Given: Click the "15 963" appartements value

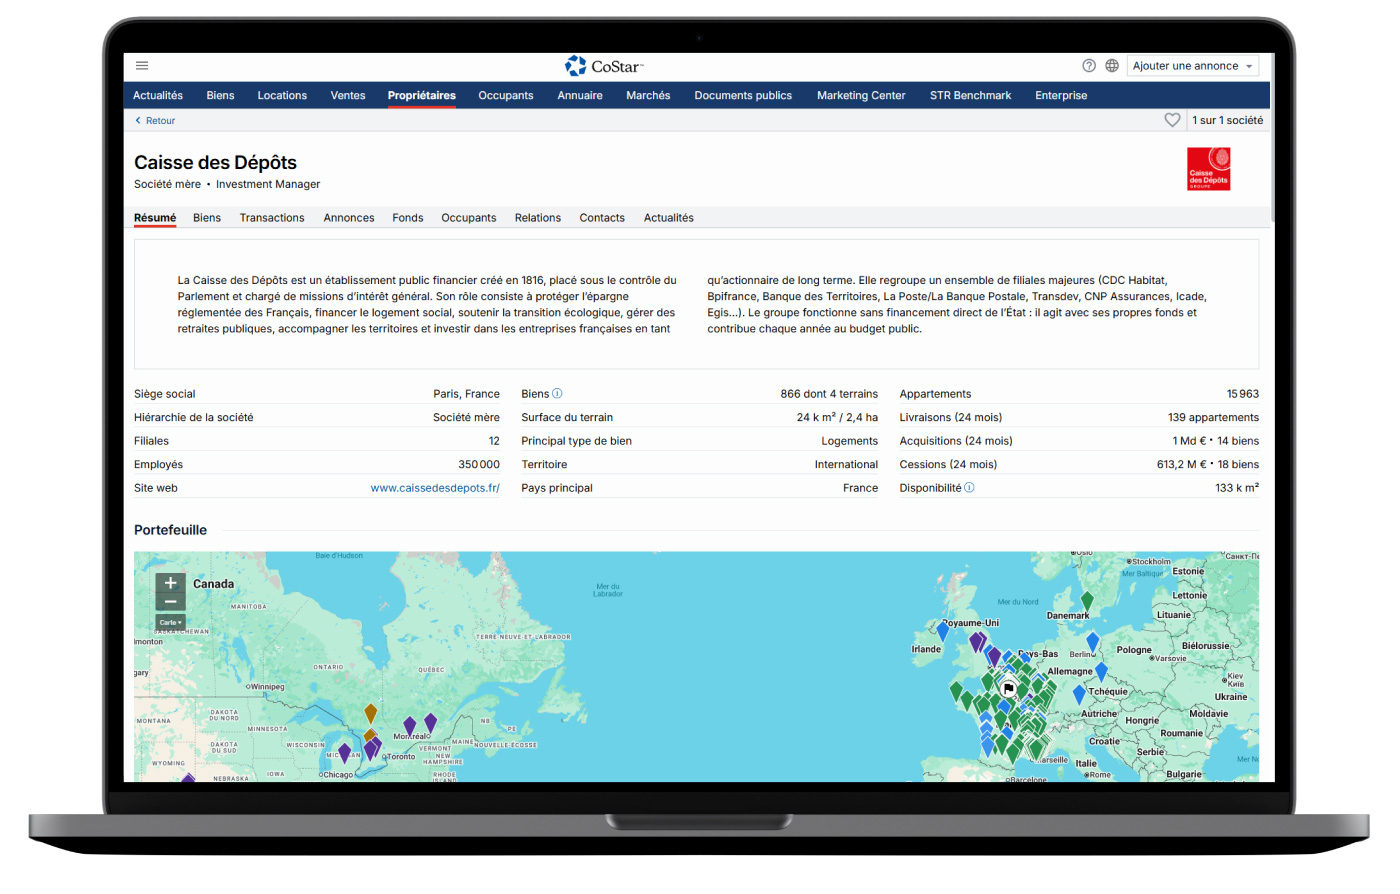Looking at the screenshot, I should (x=1243, y=394).
